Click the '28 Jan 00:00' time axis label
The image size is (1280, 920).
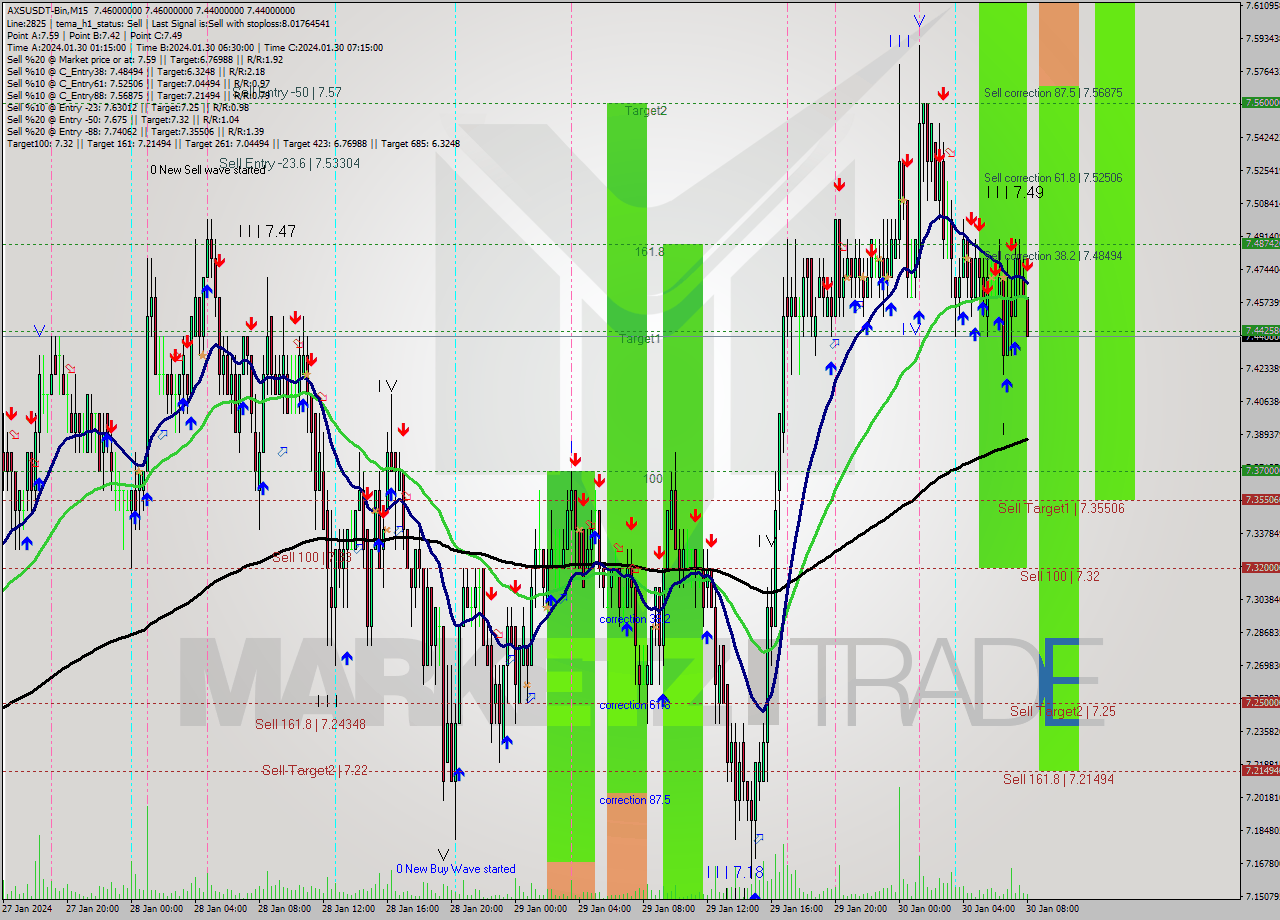[x=158, y=909]
